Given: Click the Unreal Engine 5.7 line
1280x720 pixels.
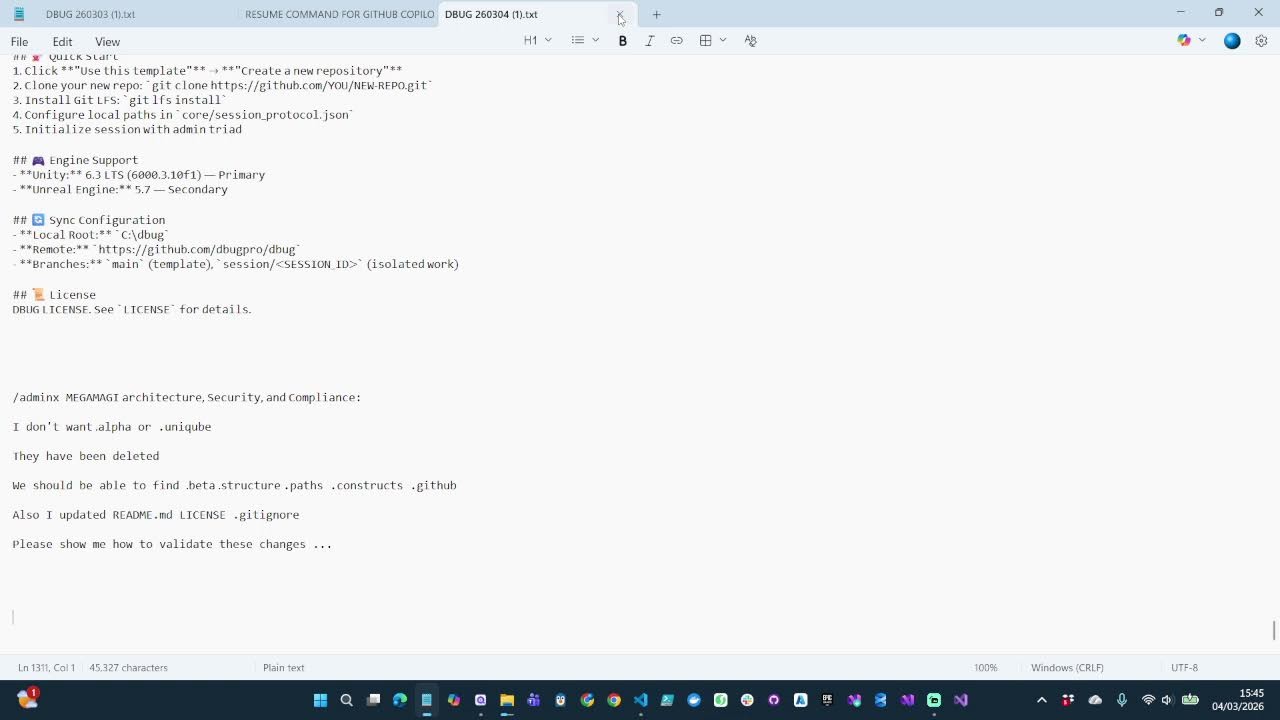Looking at the screenshot, I should point(120,190).
